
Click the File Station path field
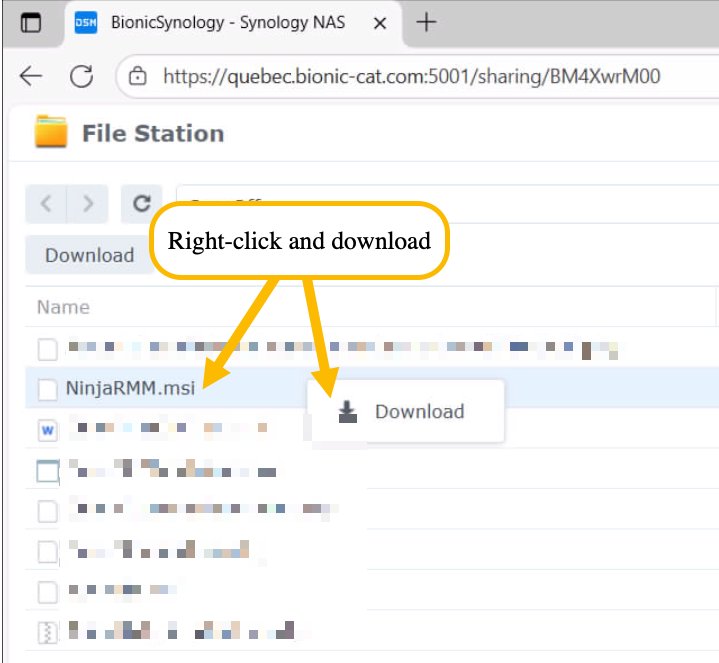[447, 204]
